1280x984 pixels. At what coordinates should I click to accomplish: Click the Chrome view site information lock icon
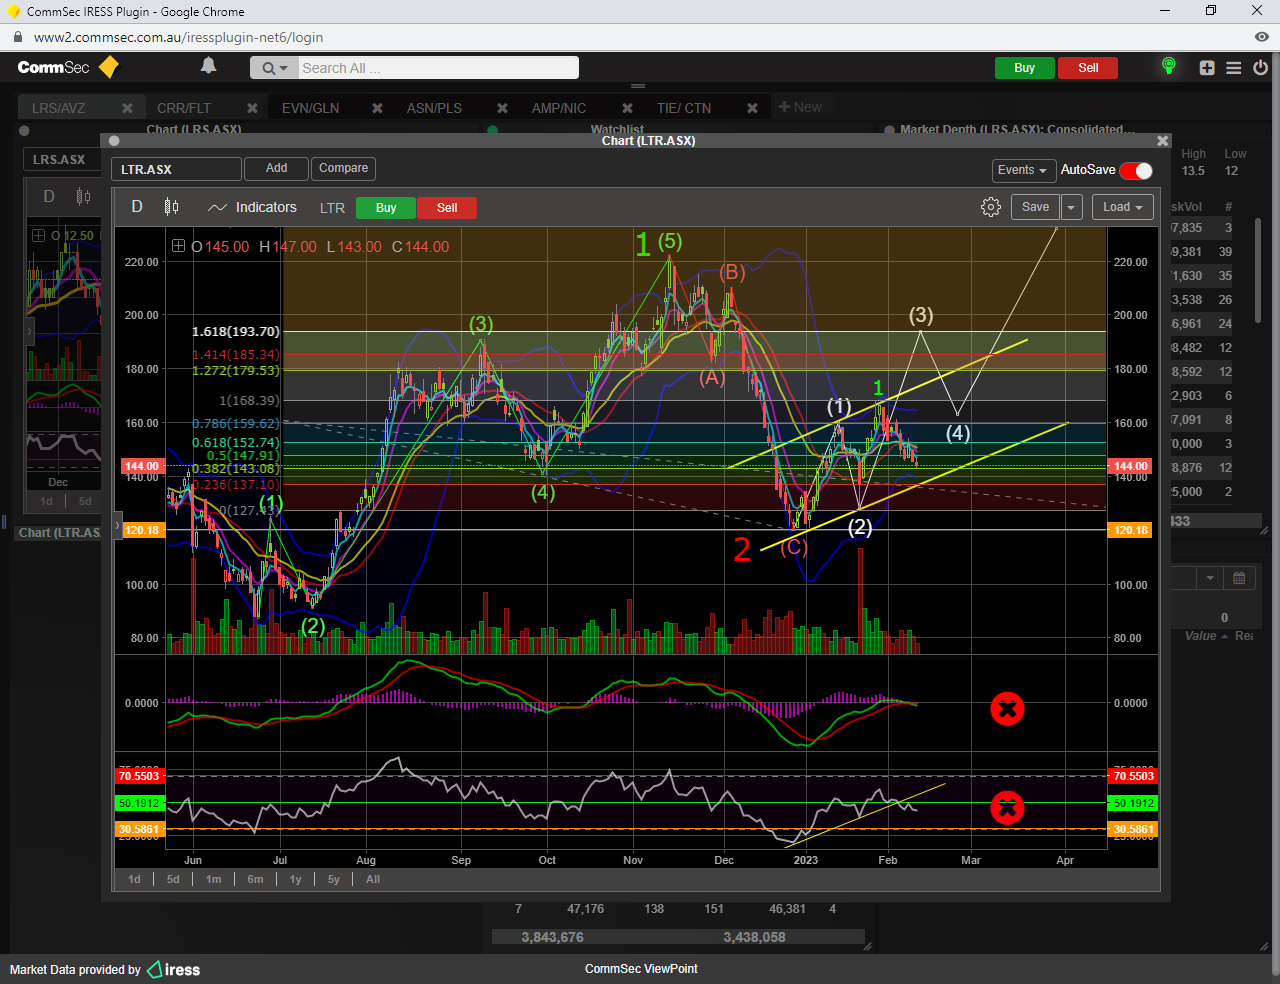point(17,37)
